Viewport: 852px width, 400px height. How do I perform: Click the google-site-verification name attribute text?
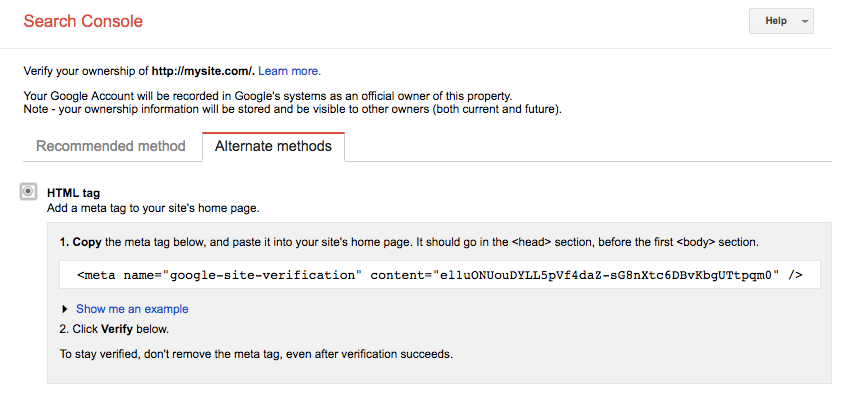pyautogui.click(x=261, y=274)
